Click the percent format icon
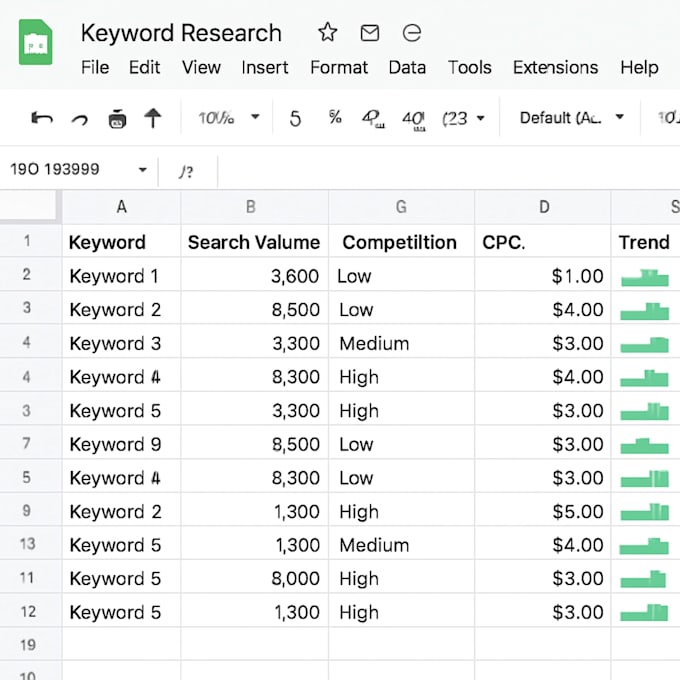 click(x=335, y=117)
